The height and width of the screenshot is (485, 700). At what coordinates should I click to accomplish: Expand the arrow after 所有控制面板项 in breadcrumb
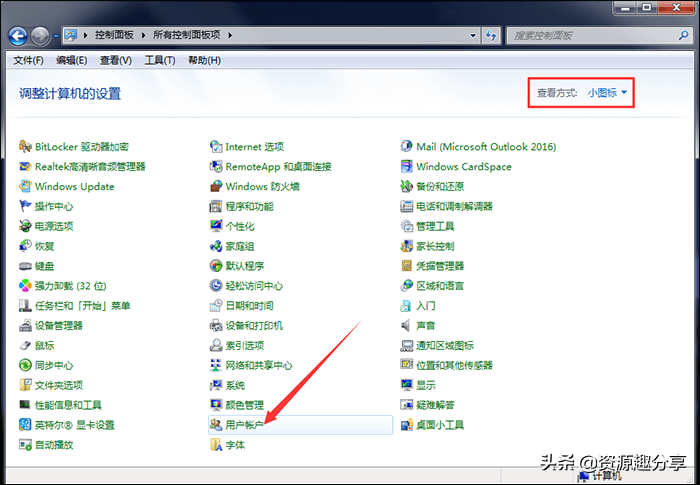click(x=230, y=35)
